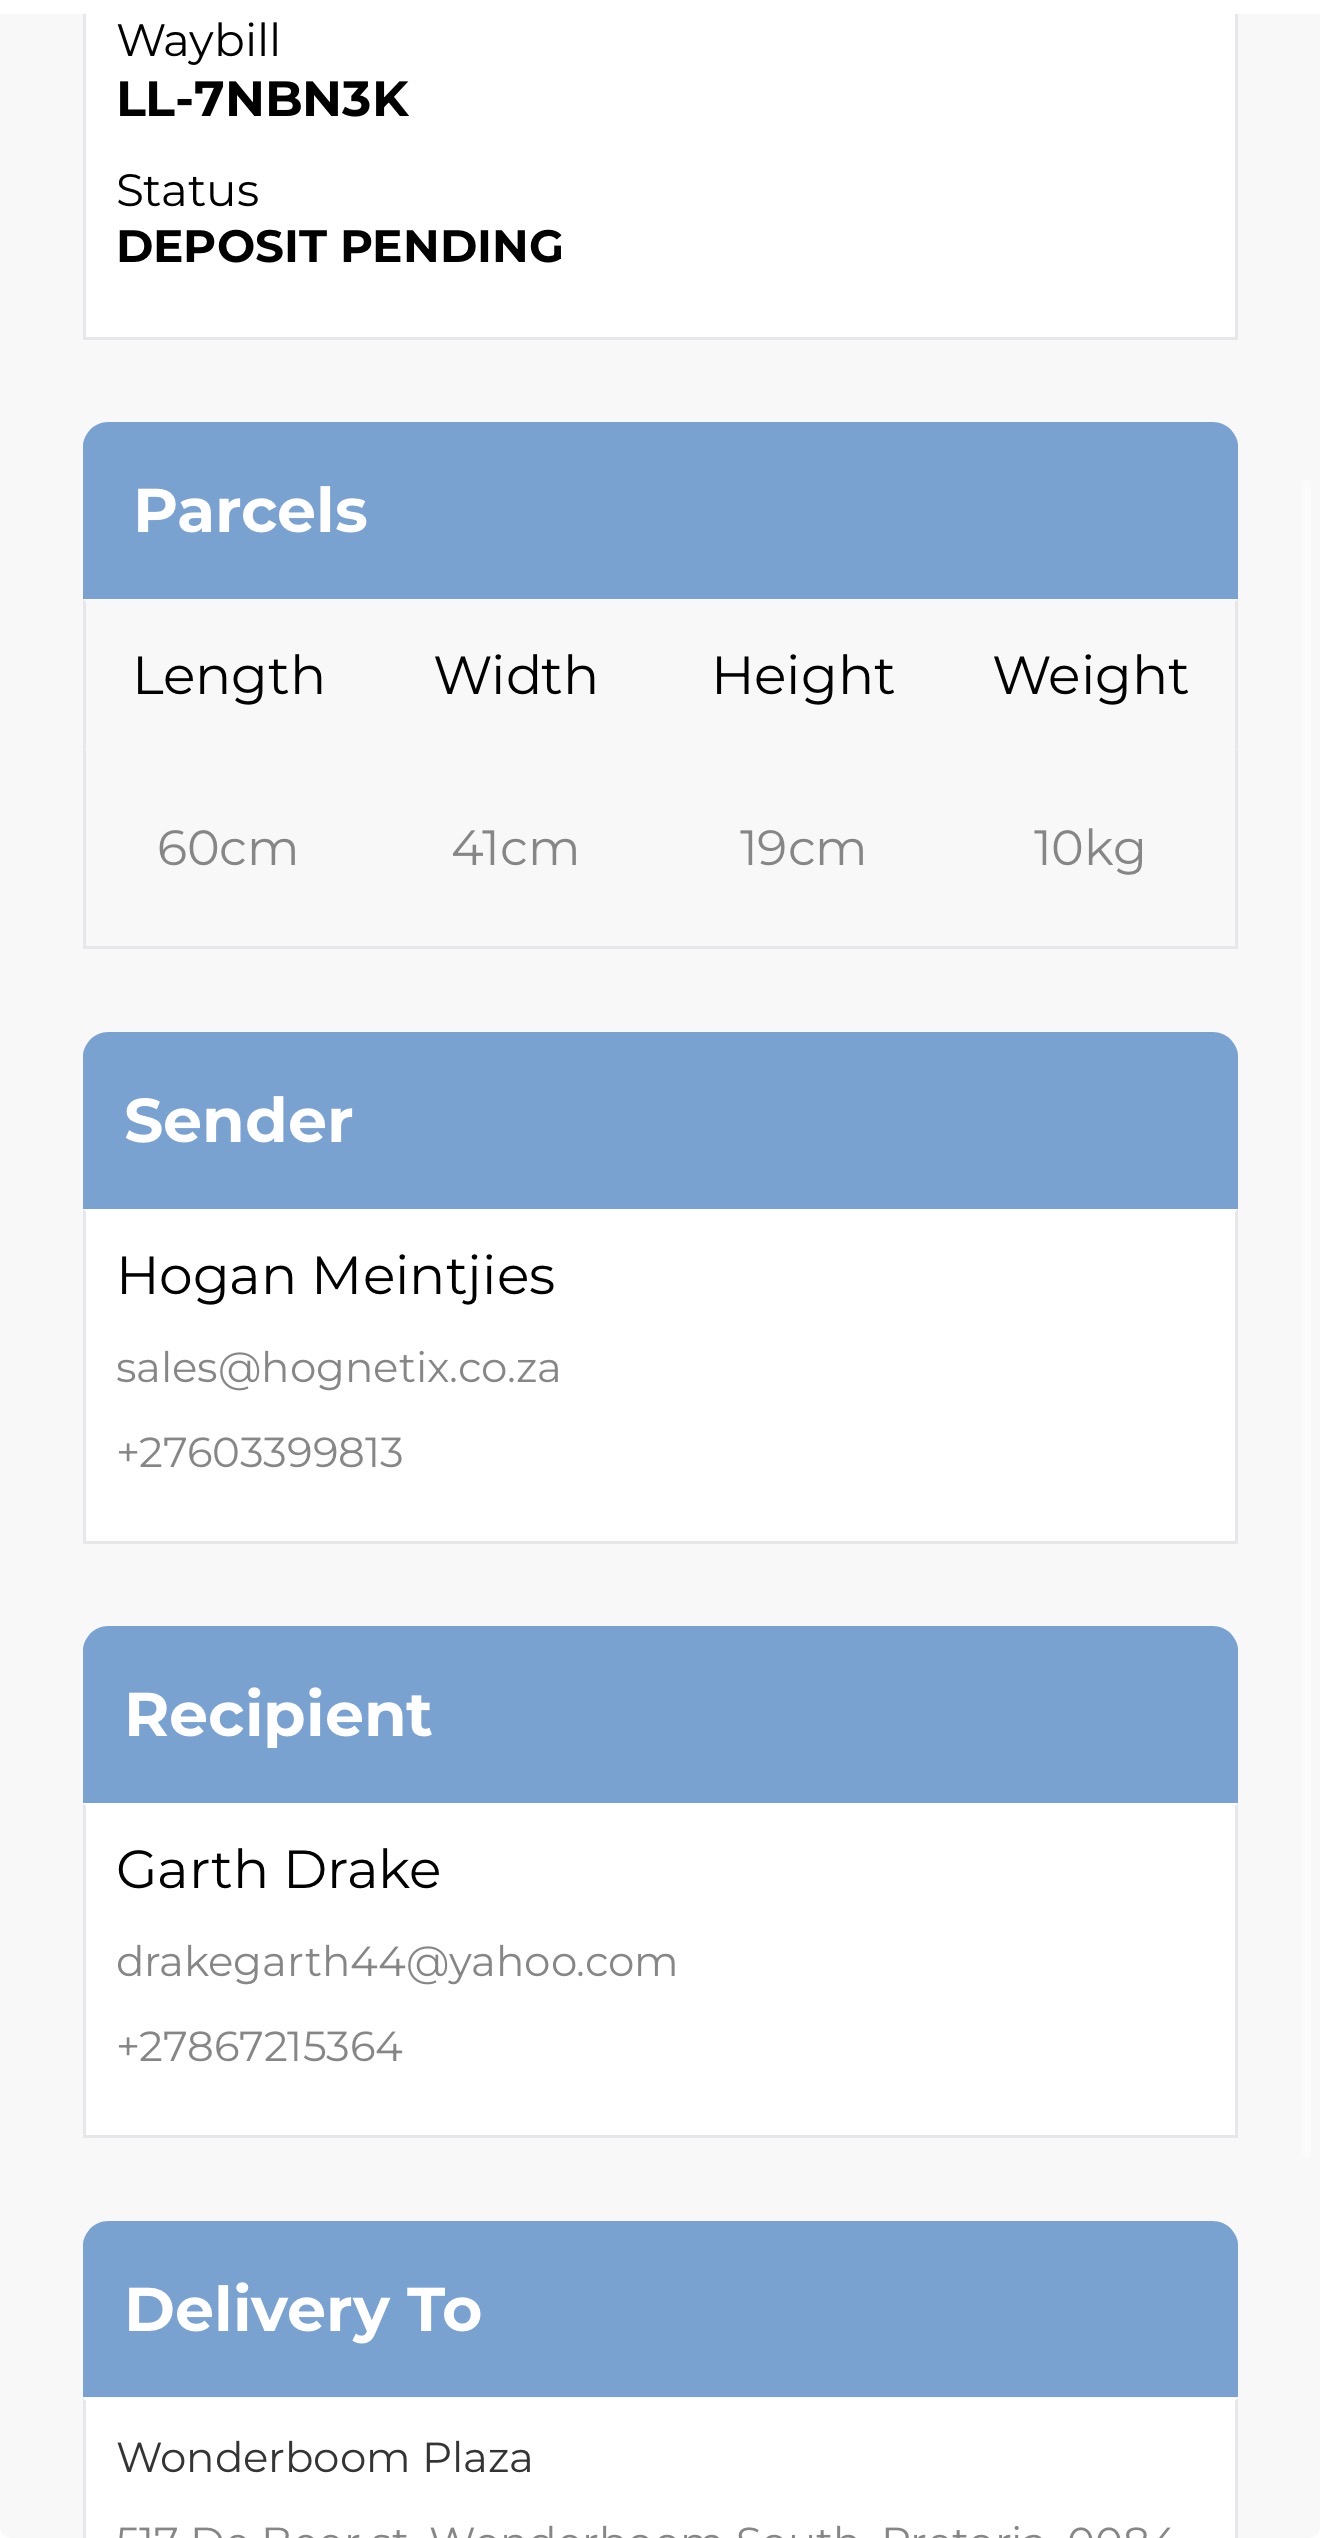Tap the 10kg weight value

pos(1089,849)
